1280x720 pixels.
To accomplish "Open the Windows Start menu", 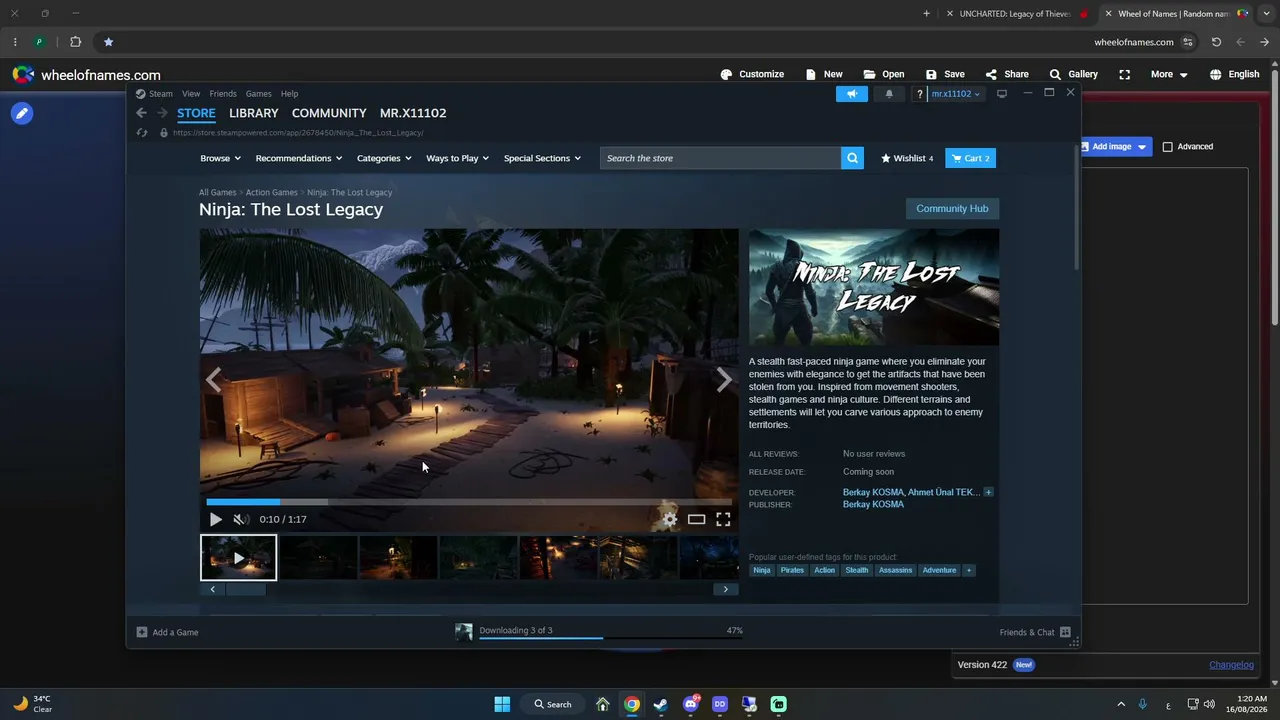I will pyautogui.click(x=502, y=704).
